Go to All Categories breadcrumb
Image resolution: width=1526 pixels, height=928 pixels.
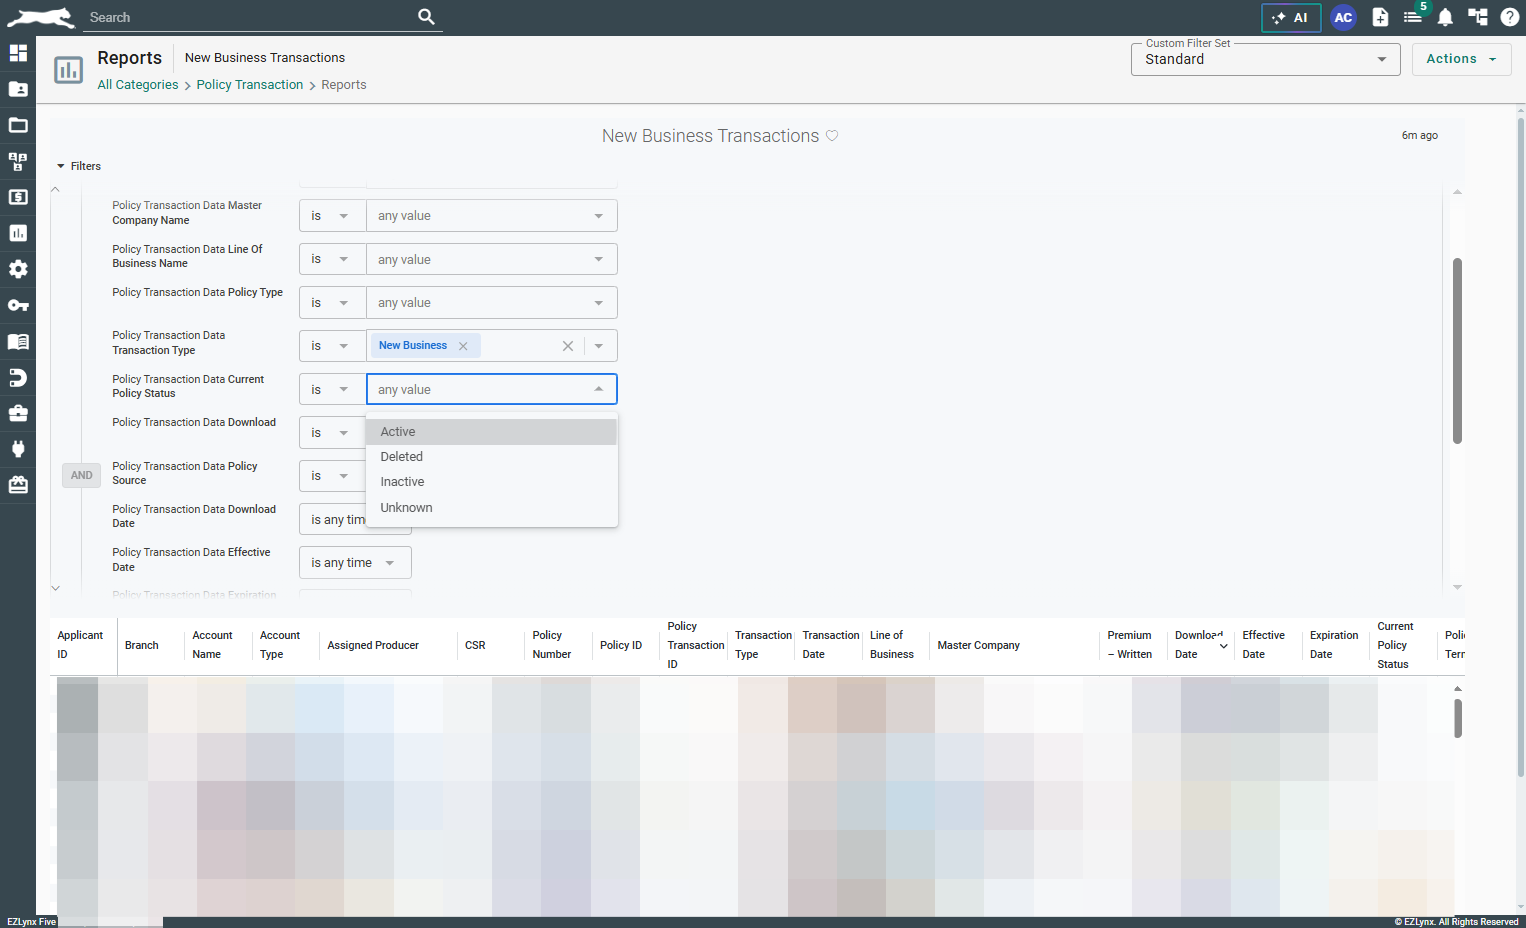click(138, 85)
